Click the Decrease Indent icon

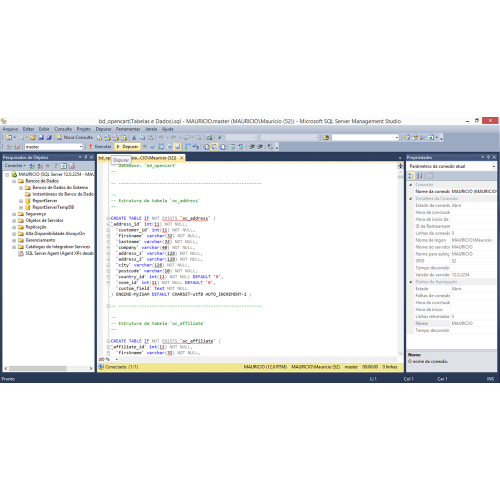point(252,147)
